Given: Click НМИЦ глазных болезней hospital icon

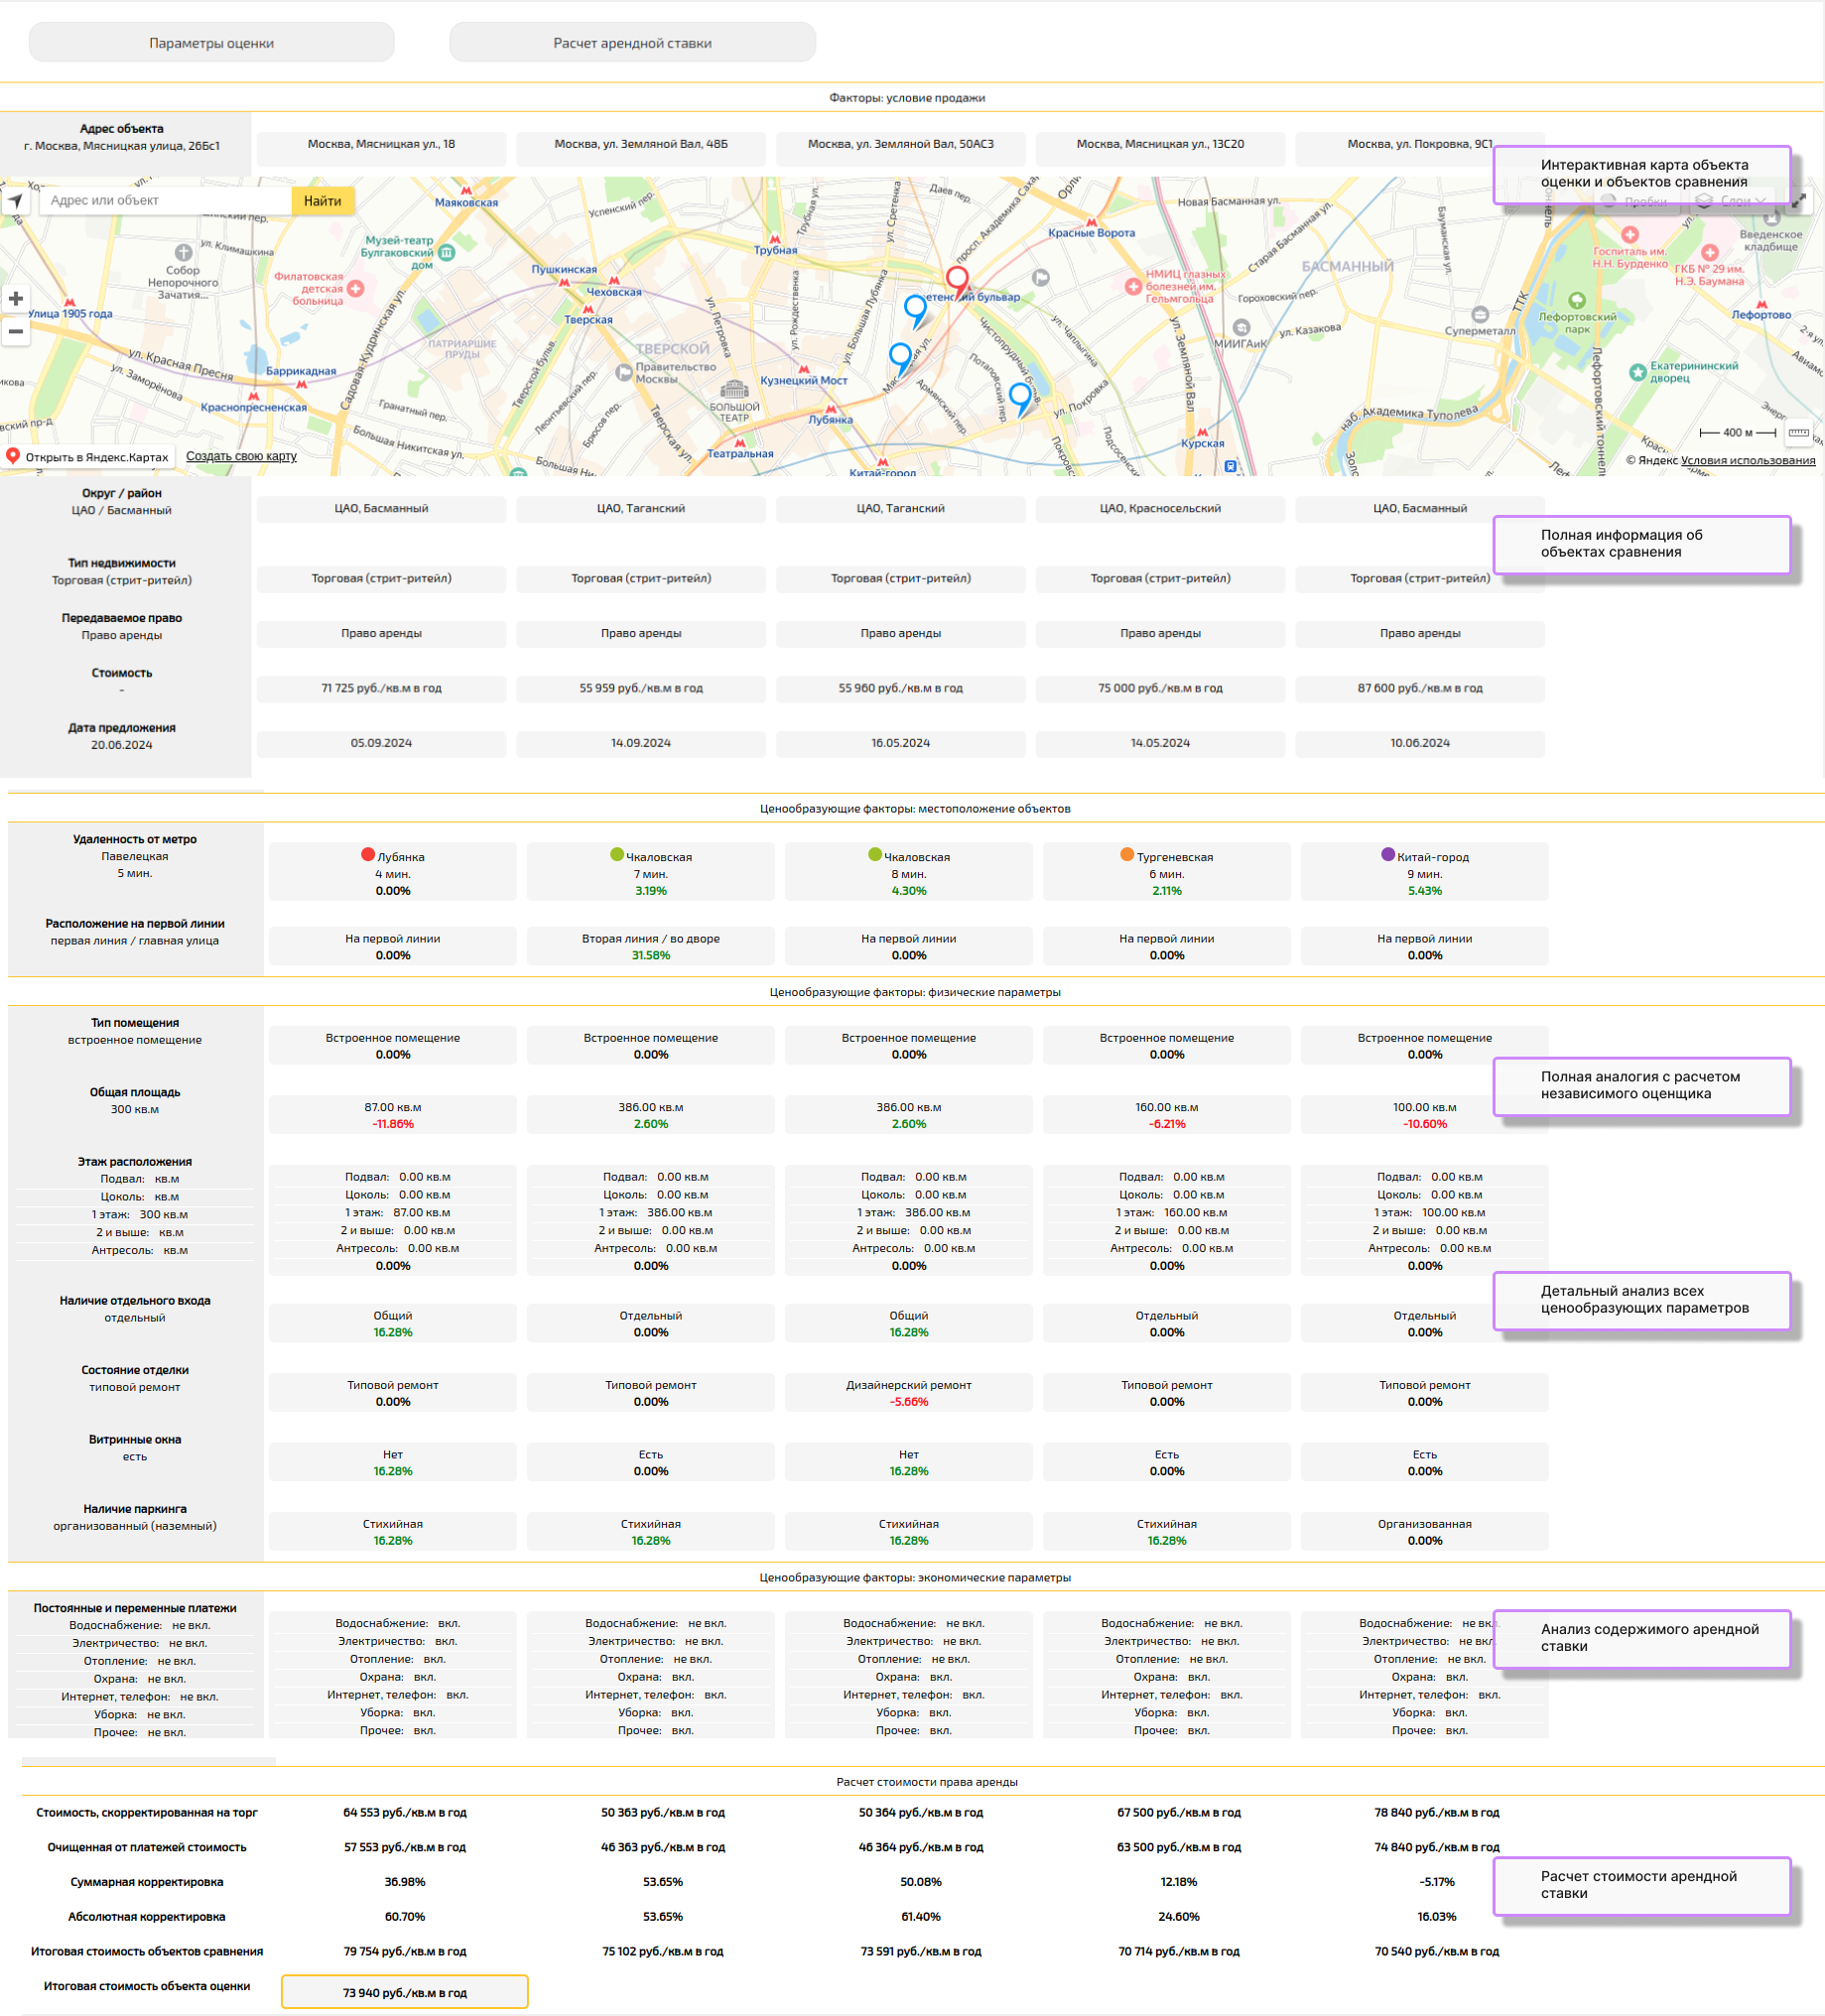Looking at the screenshot, I should pyautogui.click(x=1133, y=287).
